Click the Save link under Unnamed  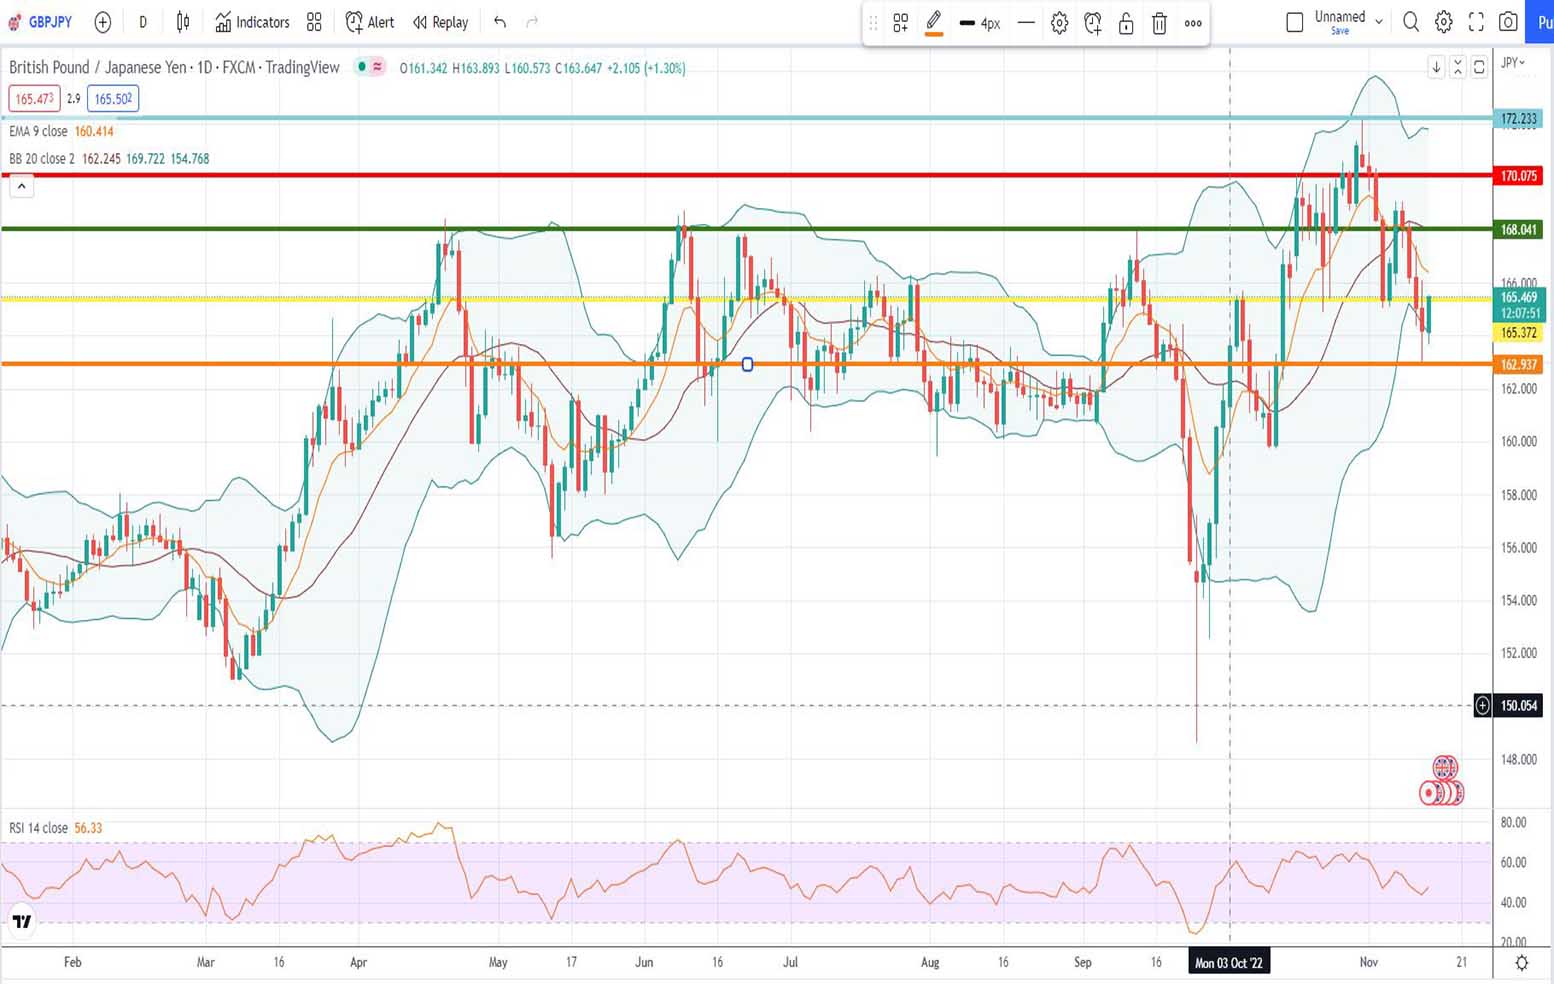[x=1339, y=31]
